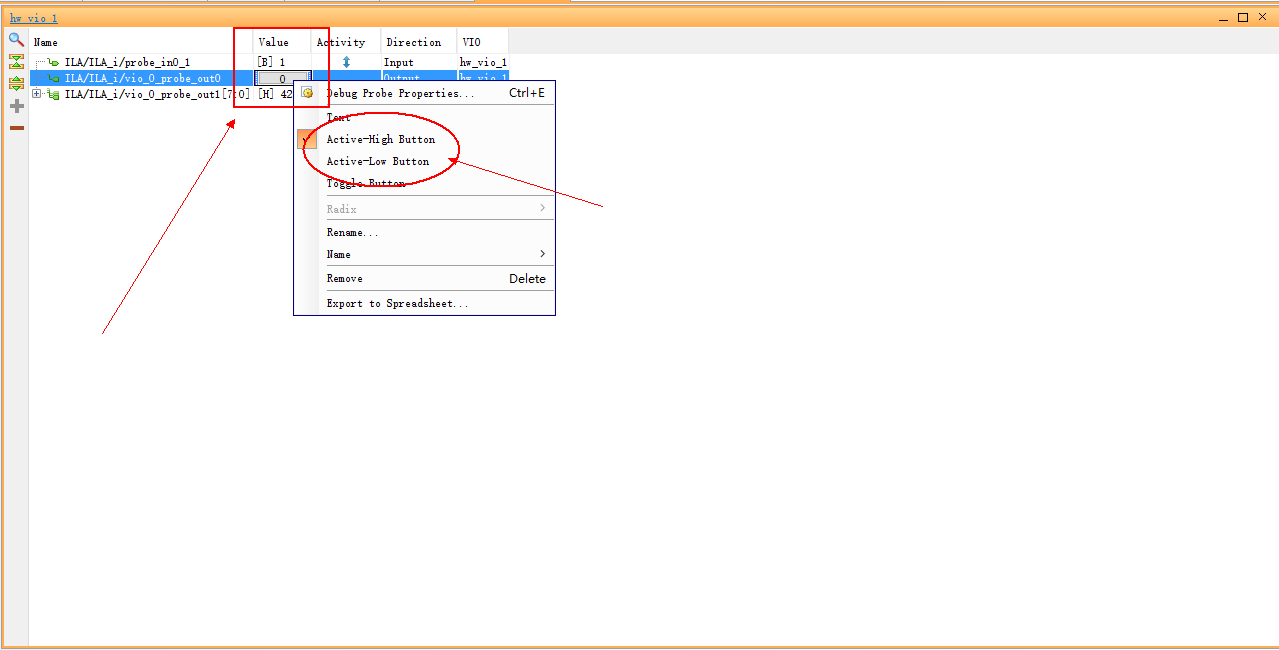Click the search magnifier icon in sidebar
This screenshot has height=650, width=1279.
pos(16,40)
